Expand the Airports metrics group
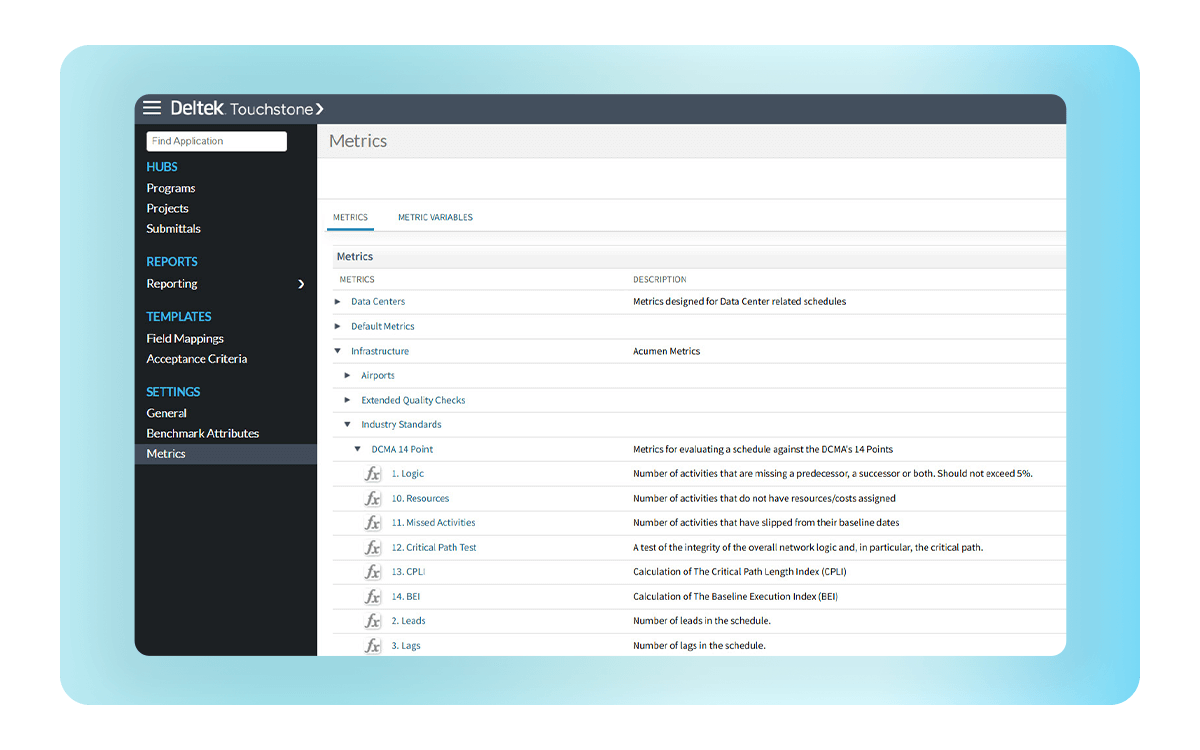Image resolution: width=1200 pixels, height=750 pixels. coord(347,375)
